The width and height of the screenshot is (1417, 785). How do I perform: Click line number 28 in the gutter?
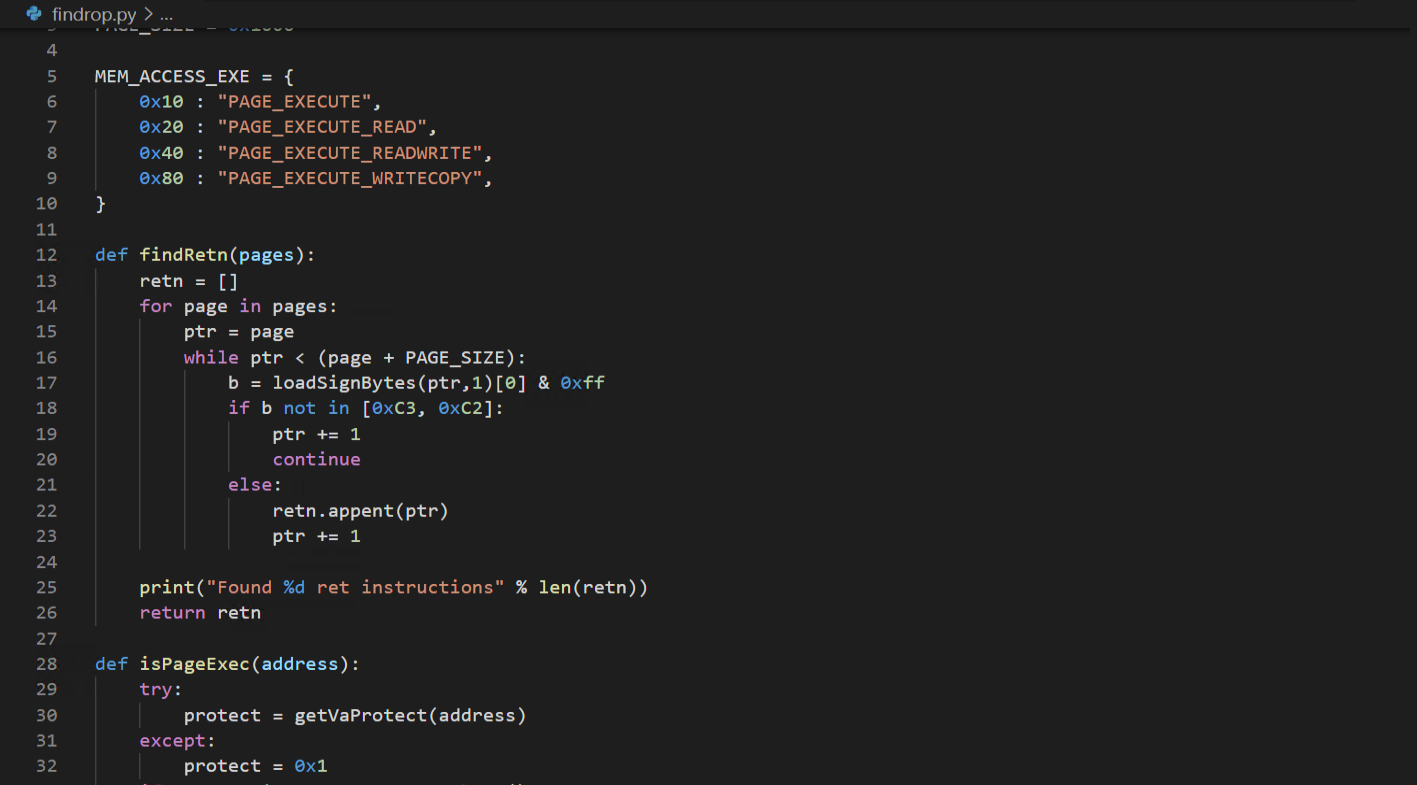46,664
